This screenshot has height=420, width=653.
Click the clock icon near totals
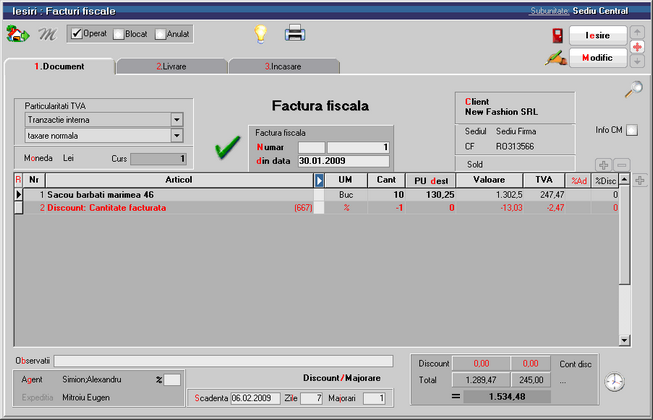[x=615, y=381]
